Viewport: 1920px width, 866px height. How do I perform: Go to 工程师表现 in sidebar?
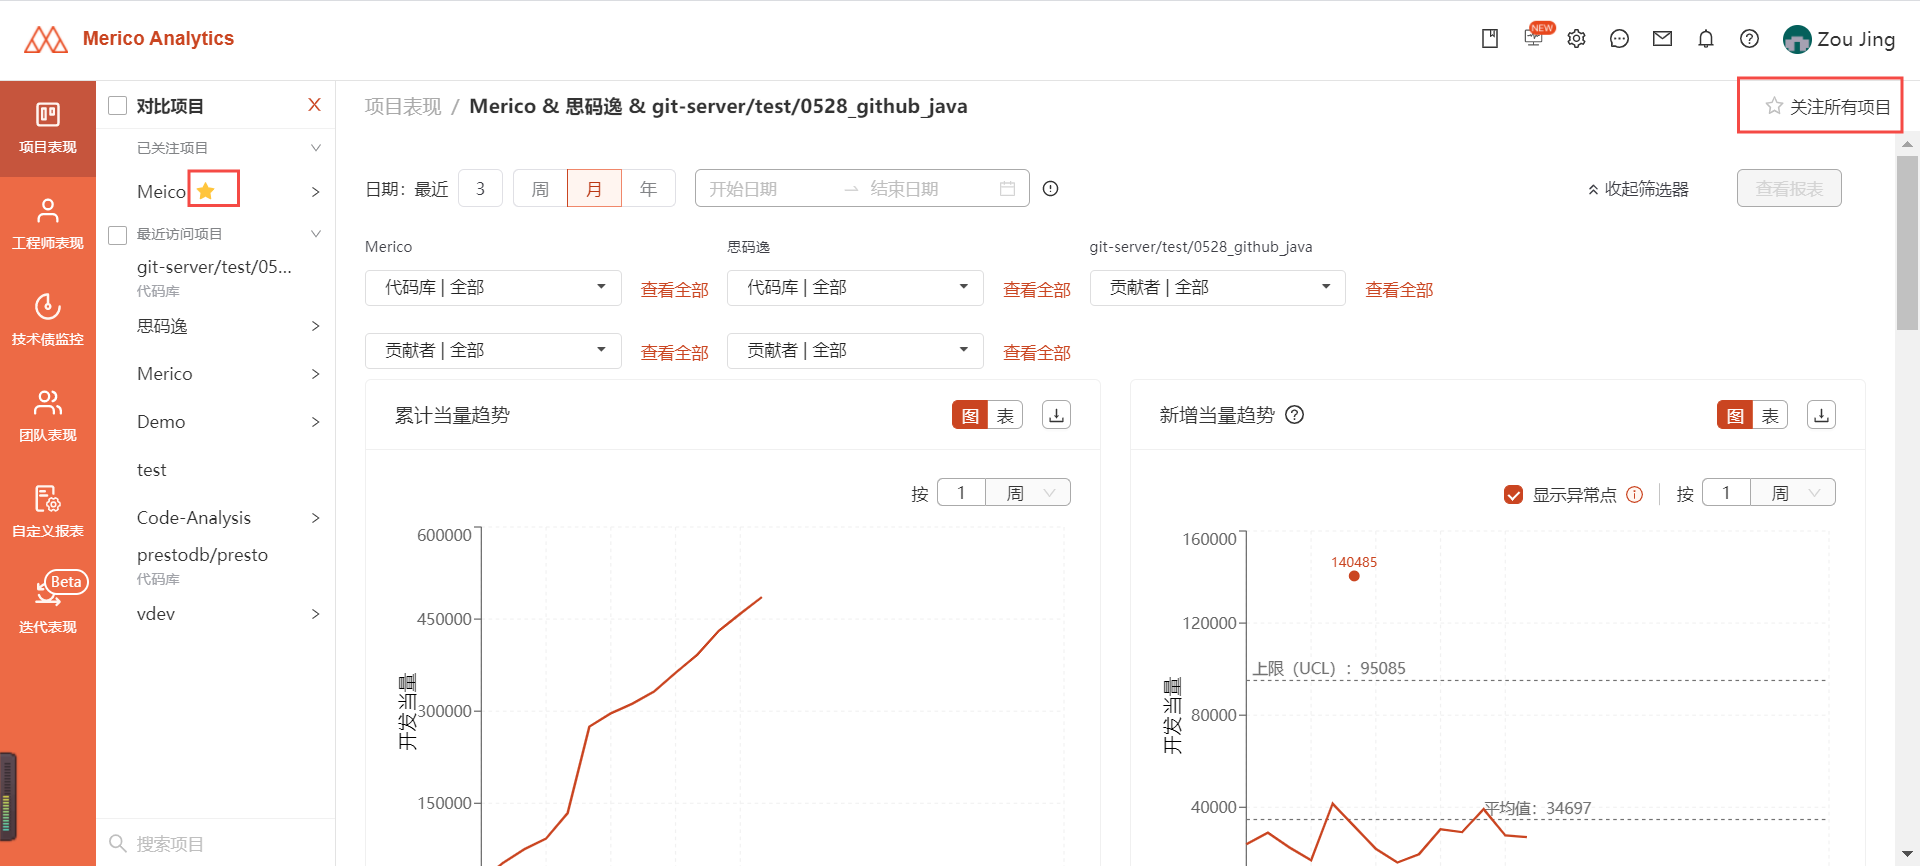point(48,224)
